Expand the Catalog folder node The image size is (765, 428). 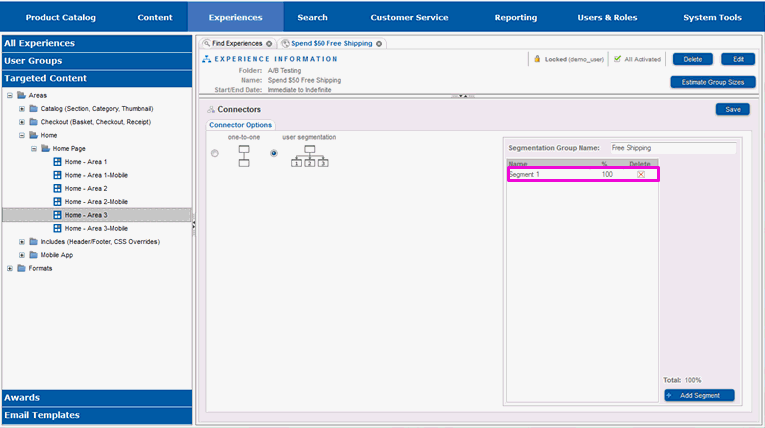22,109
